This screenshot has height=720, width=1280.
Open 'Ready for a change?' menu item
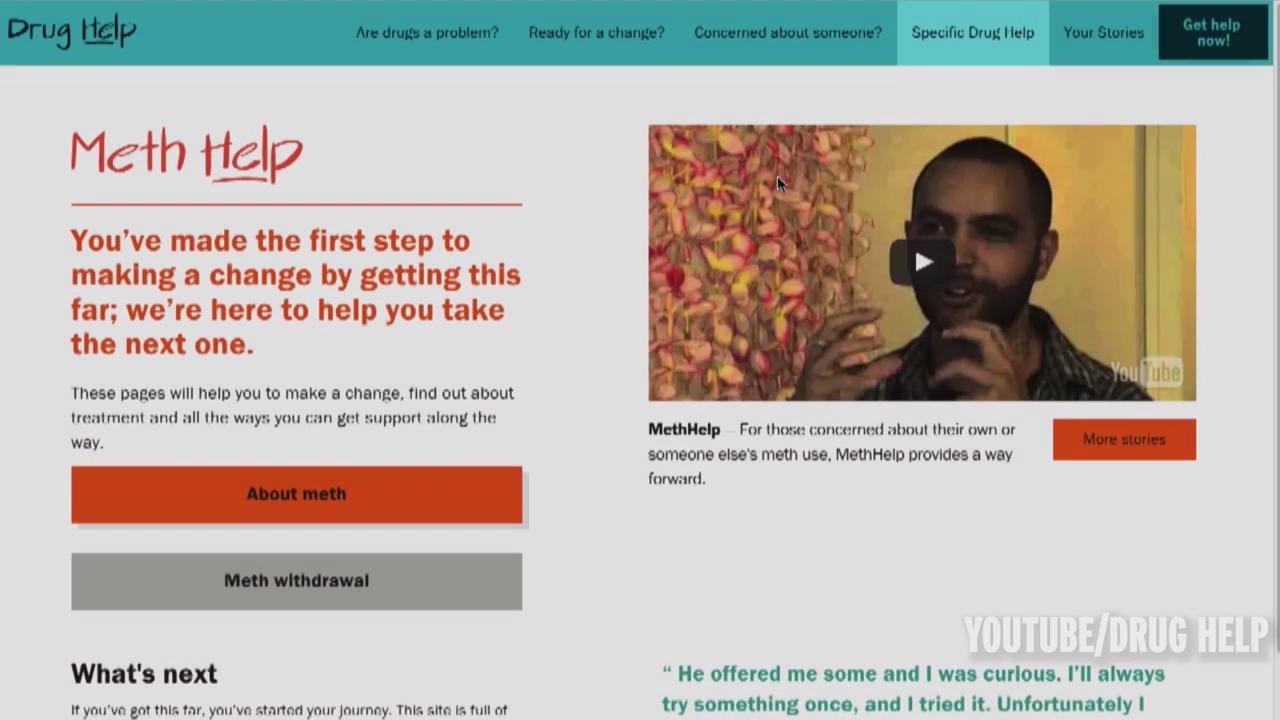(596, 32)
